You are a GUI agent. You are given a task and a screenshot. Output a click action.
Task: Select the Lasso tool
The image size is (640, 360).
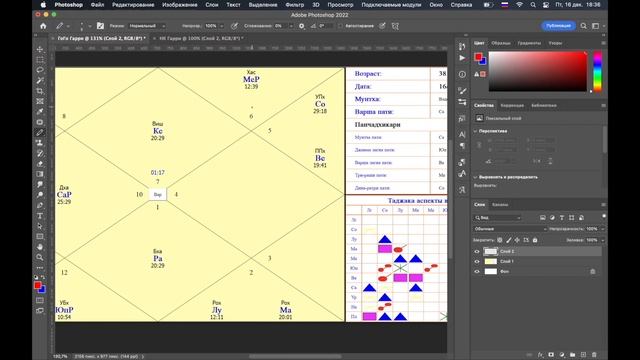(x=40, y=70)
